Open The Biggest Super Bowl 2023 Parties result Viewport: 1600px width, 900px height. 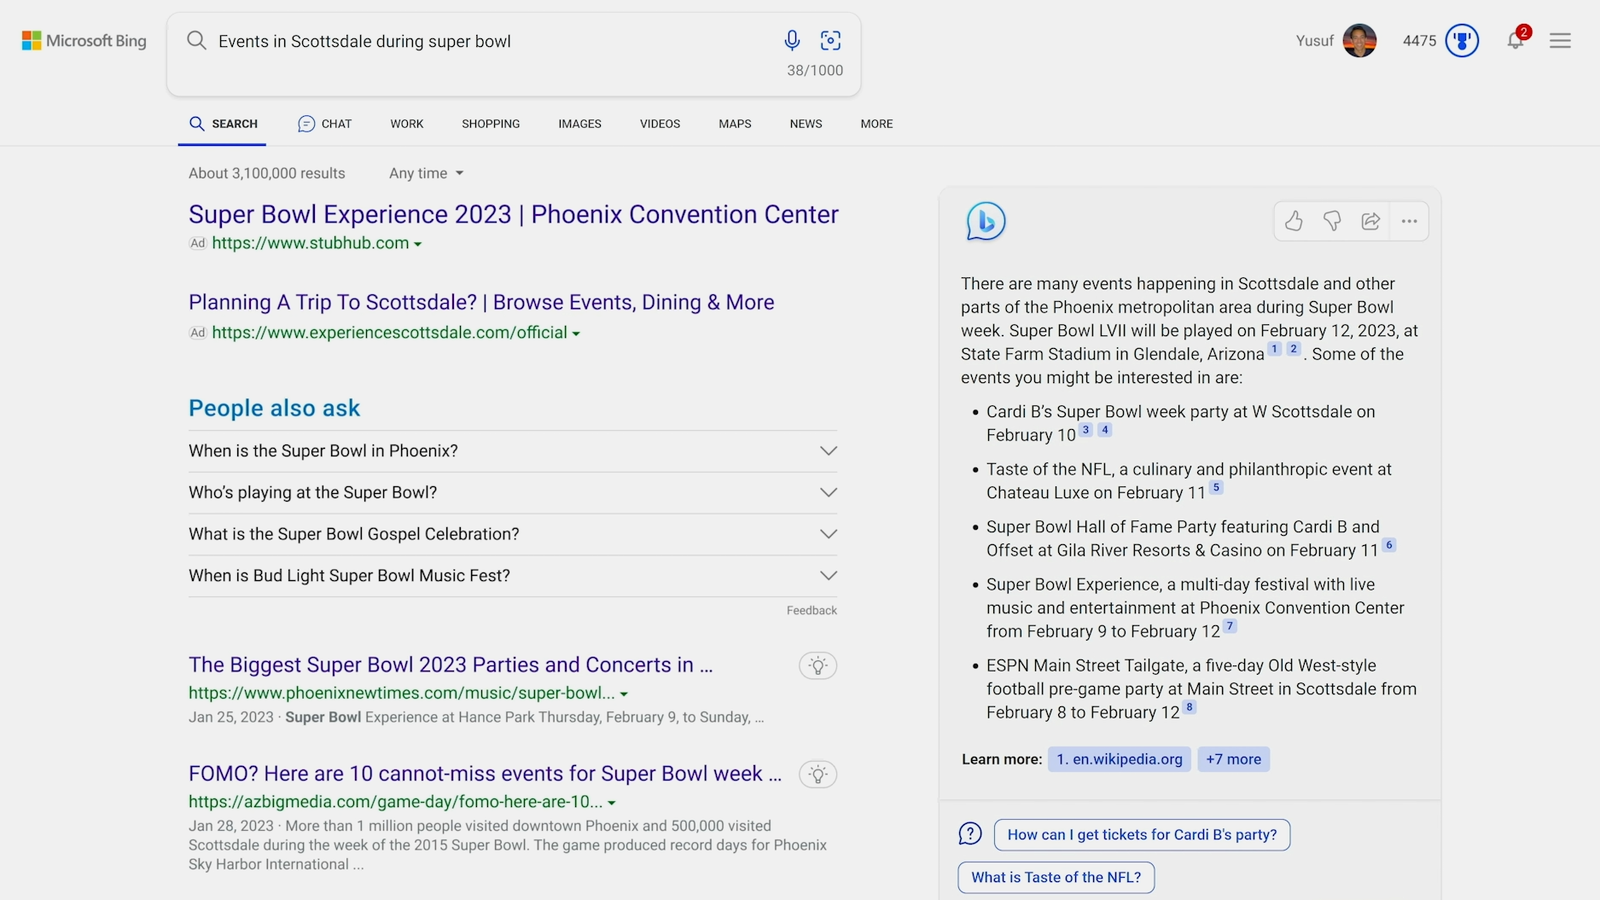[x=451, y=665]
